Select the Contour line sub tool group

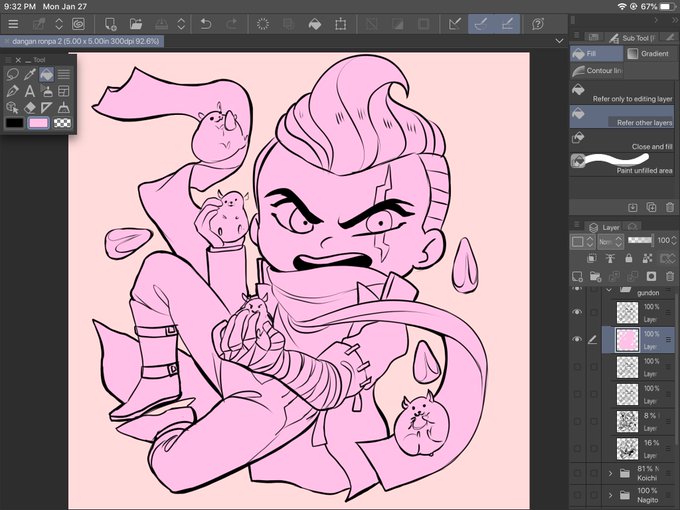coord(597,71)
